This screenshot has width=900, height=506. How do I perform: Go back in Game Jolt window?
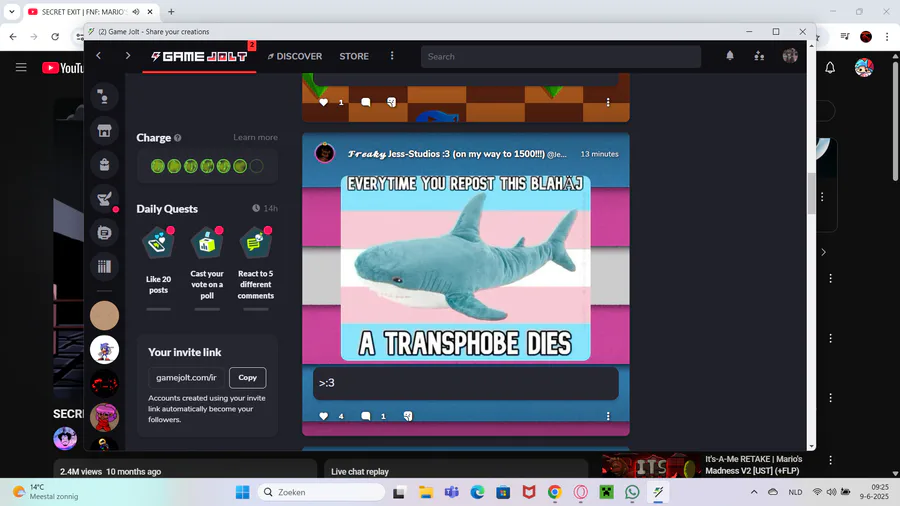point(99,56)
